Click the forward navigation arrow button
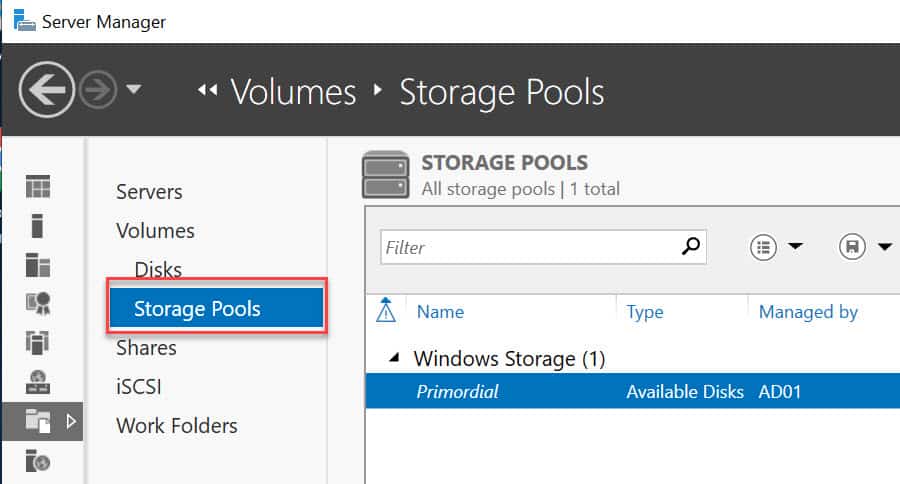Viewport: 900px width, 484px height. (98, 90)
